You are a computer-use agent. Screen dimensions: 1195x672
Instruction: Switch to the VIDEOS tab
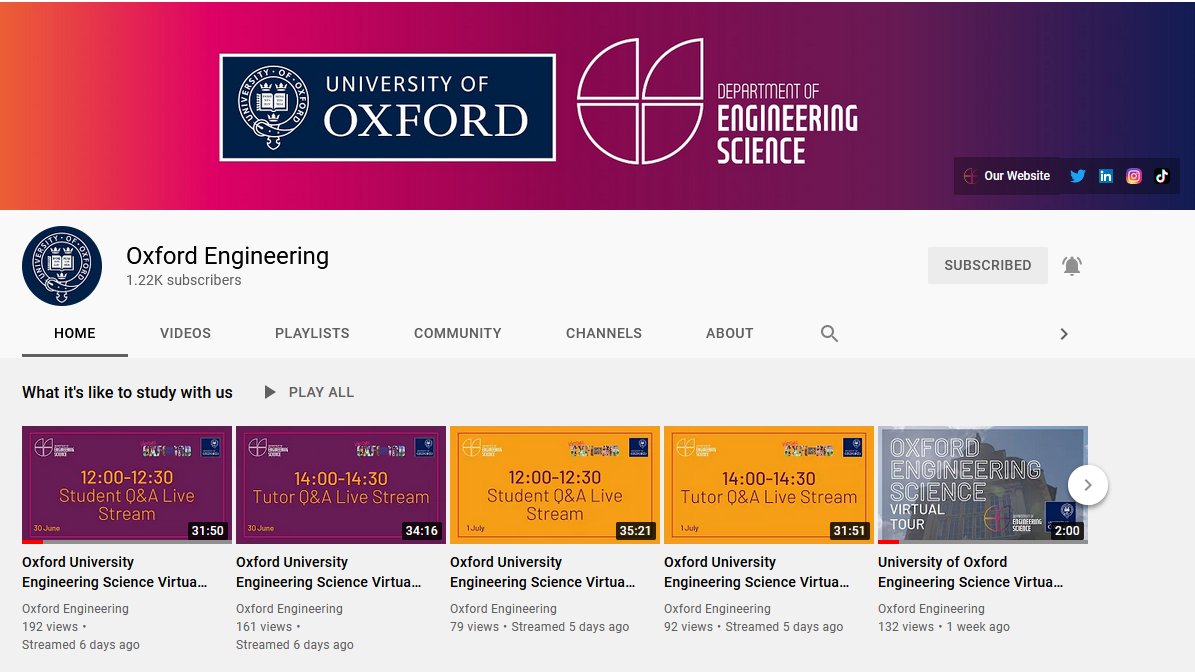185,334
